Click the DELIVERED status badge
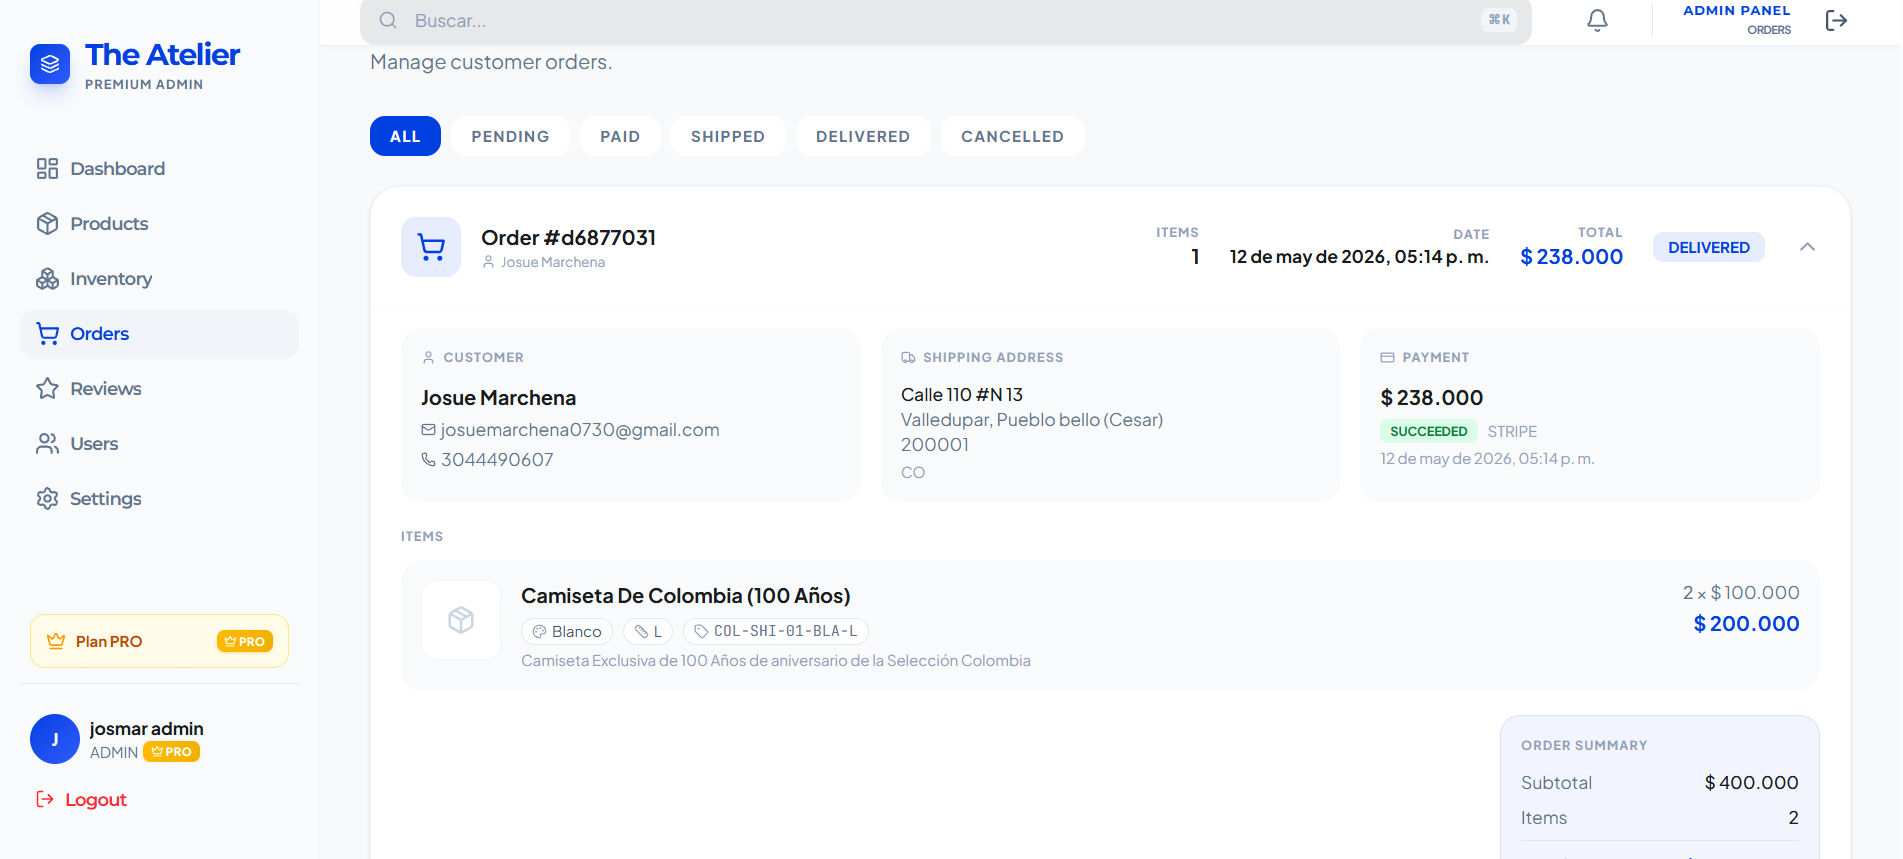 tap(1709, 247)
